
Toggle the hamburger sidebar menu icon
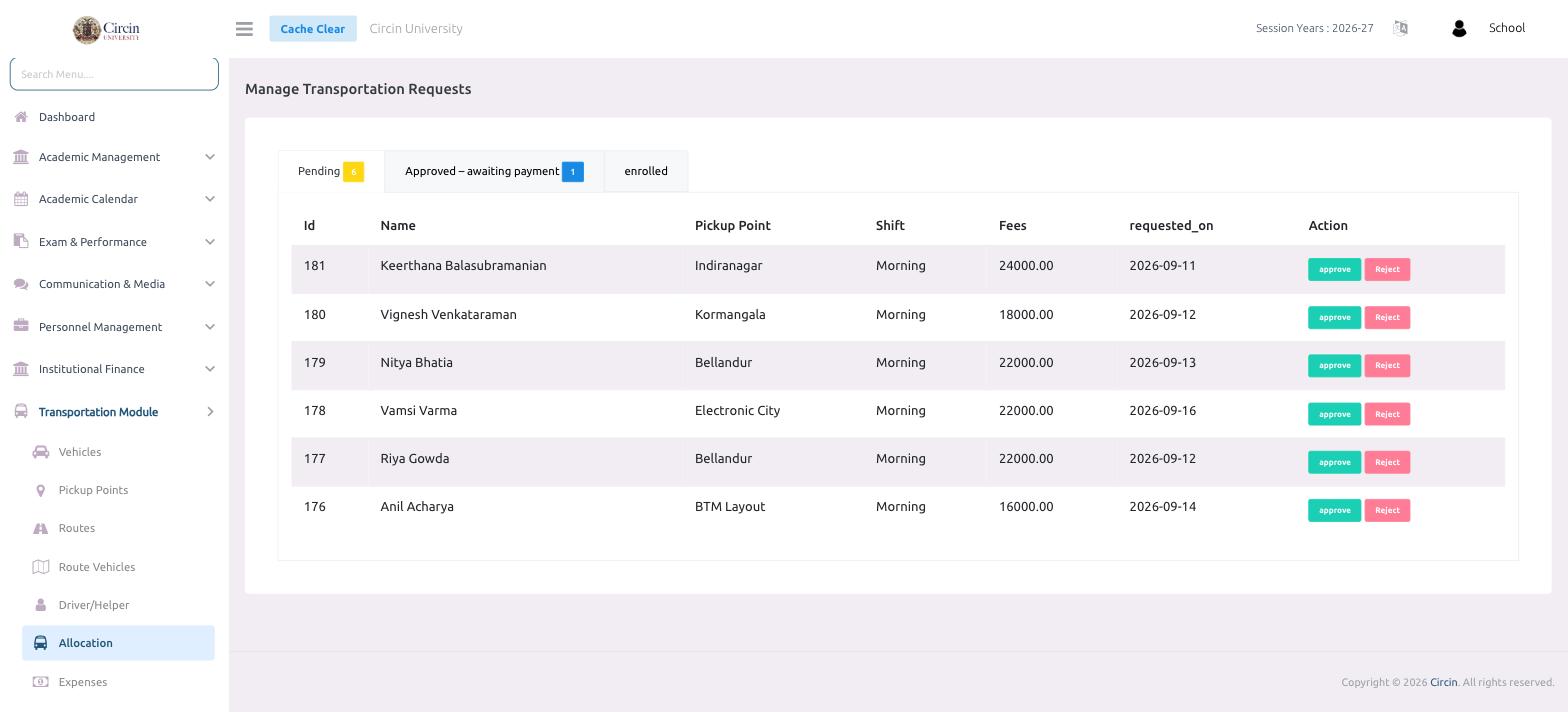[x=244, y=29]
